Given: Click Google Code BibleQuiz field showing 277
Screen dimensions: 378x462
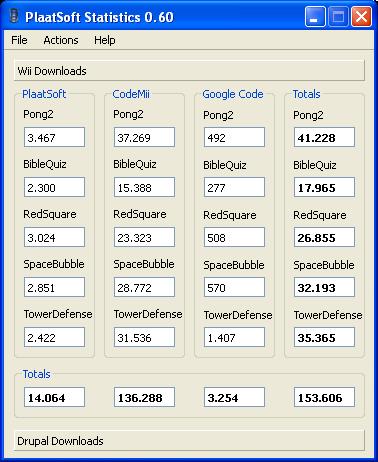Looking at the screenshot, I should coord(234,187).
